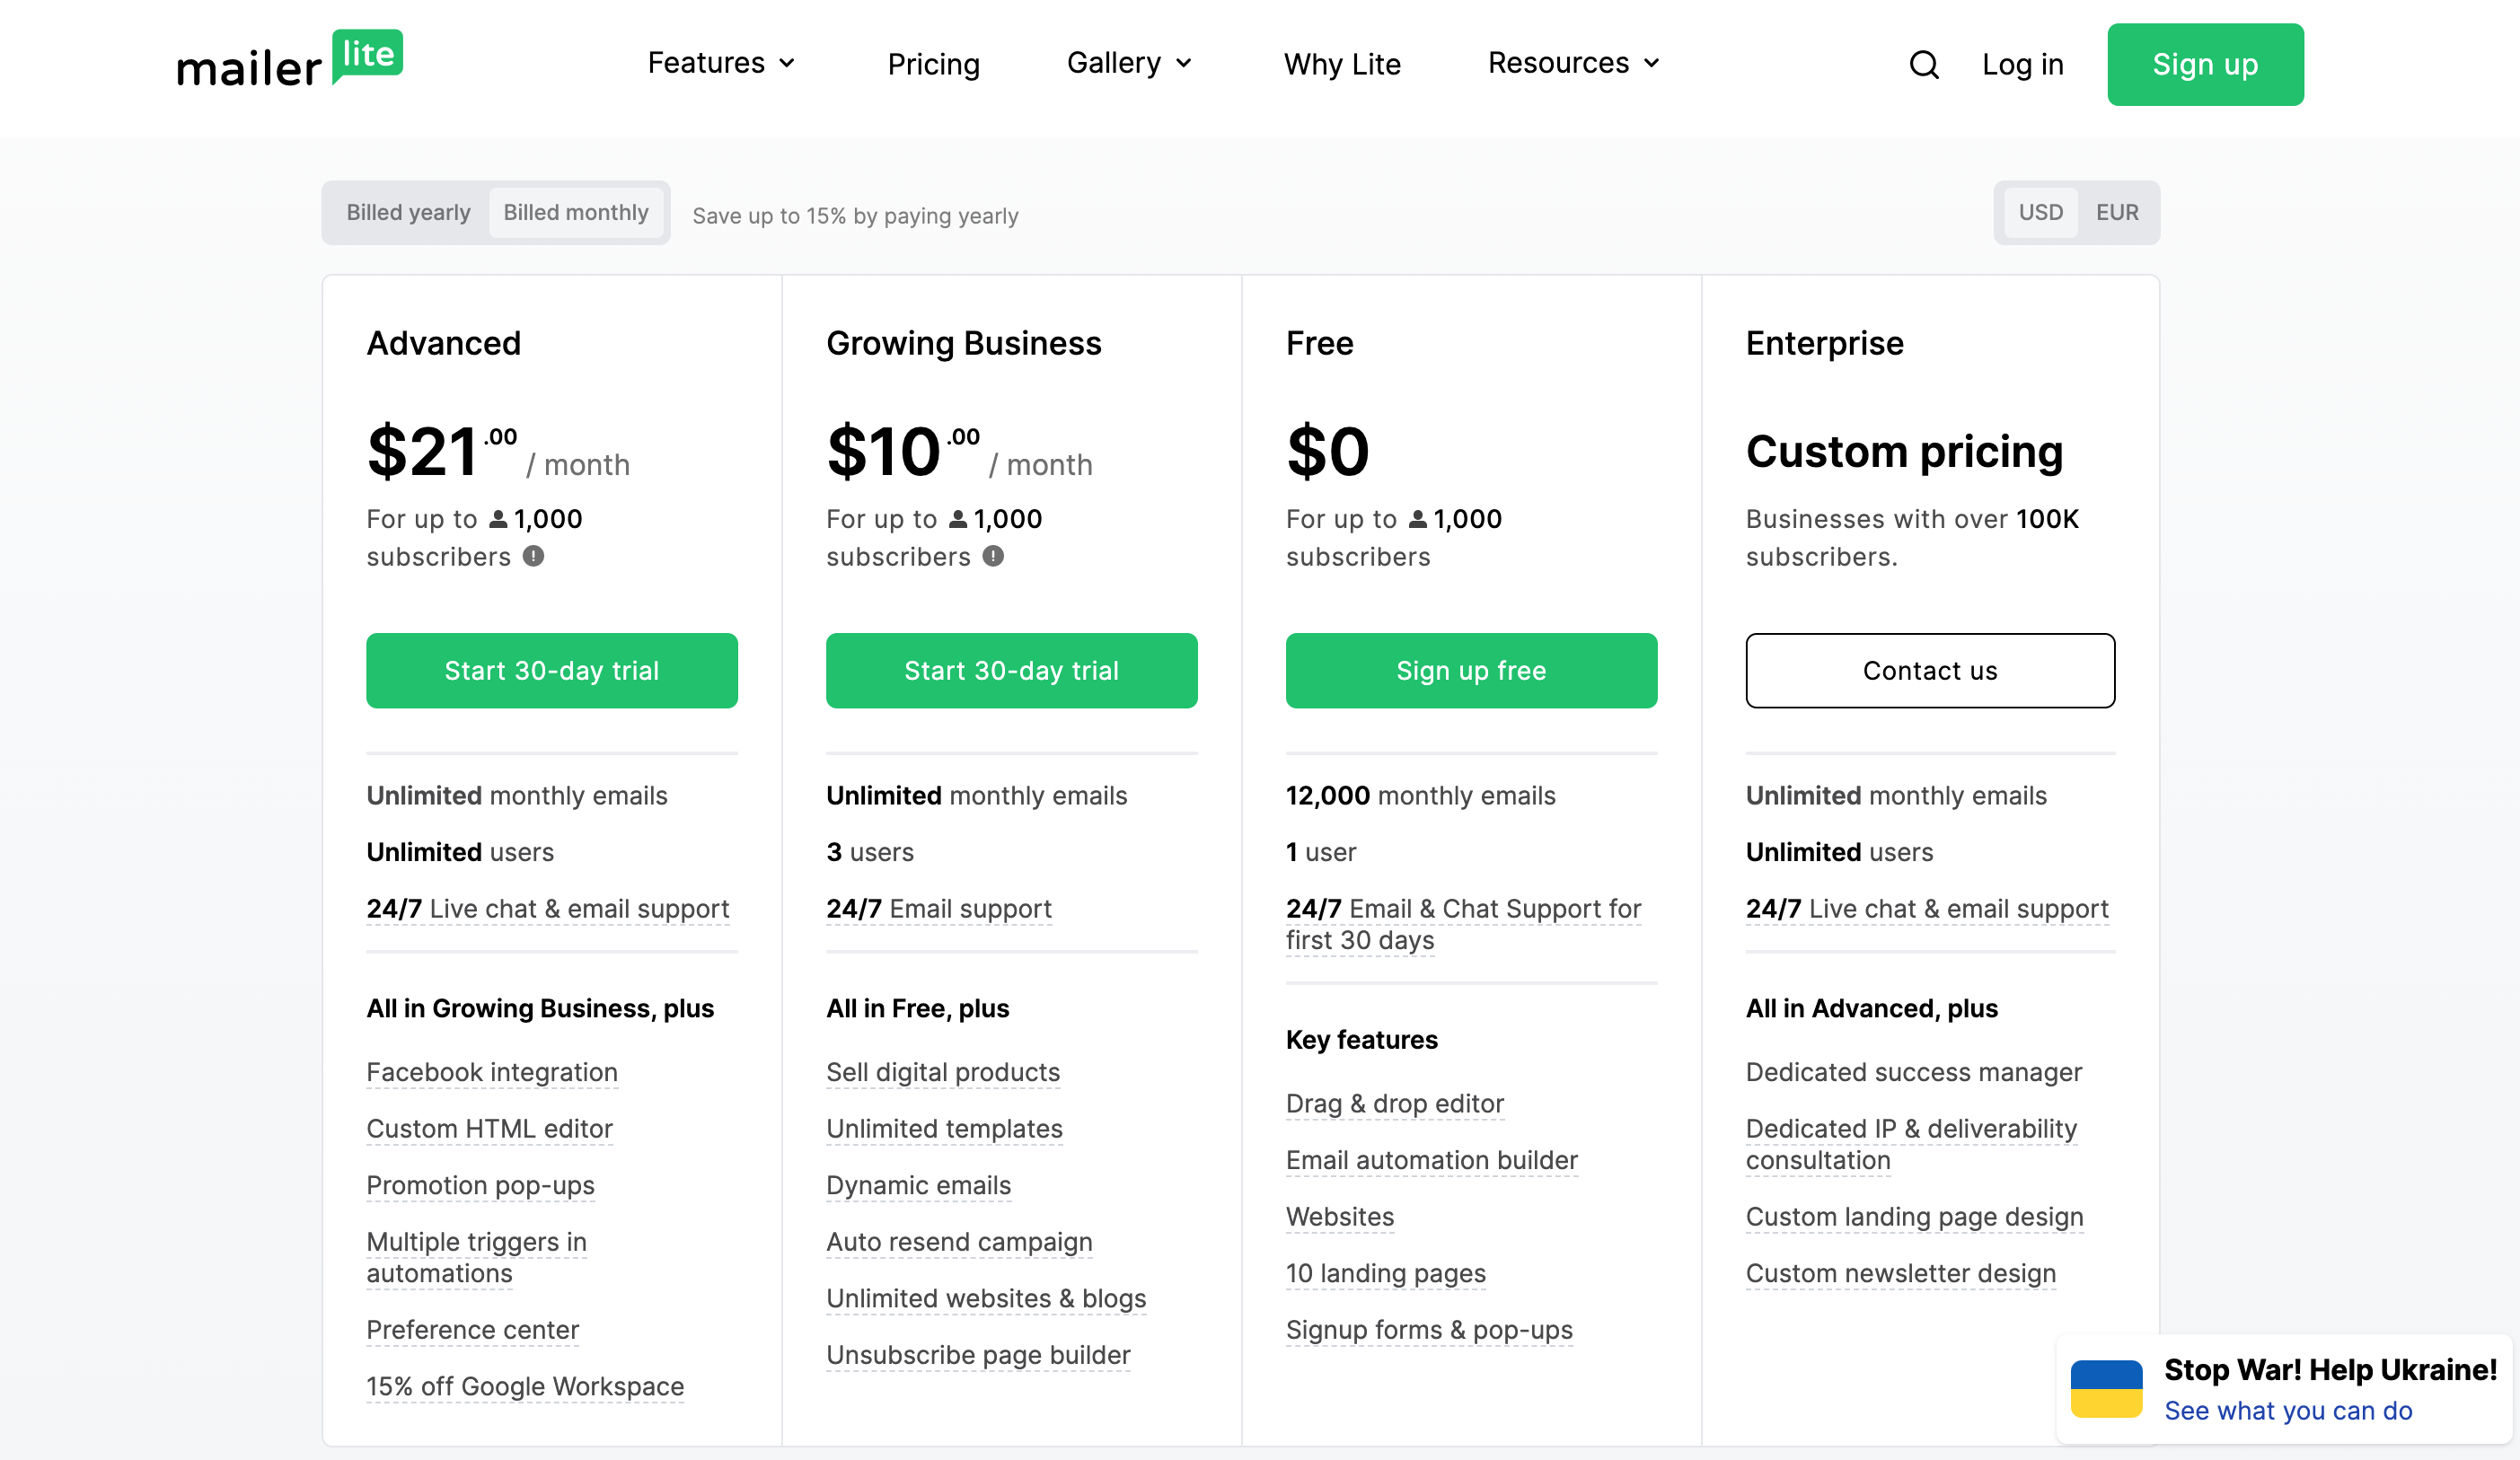Click the Facebook integration feature link

tap(491, 1072)
